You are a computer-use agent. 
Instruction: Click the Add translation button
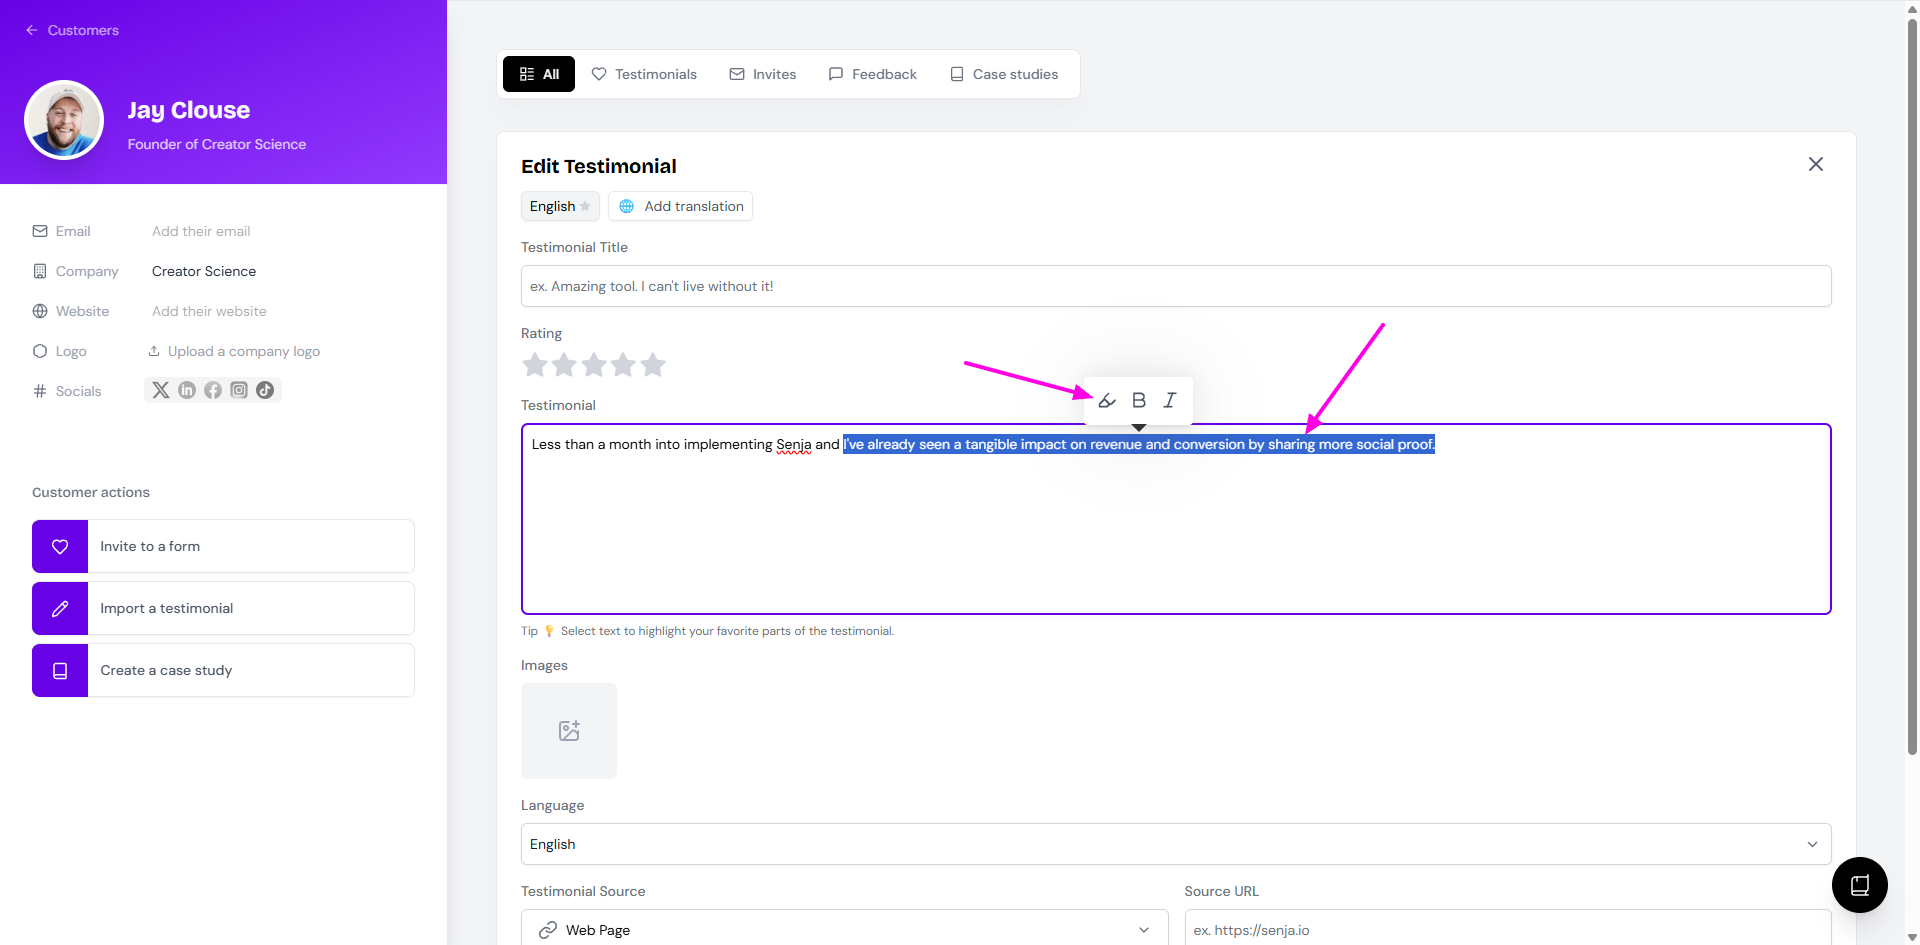(681, 206)
